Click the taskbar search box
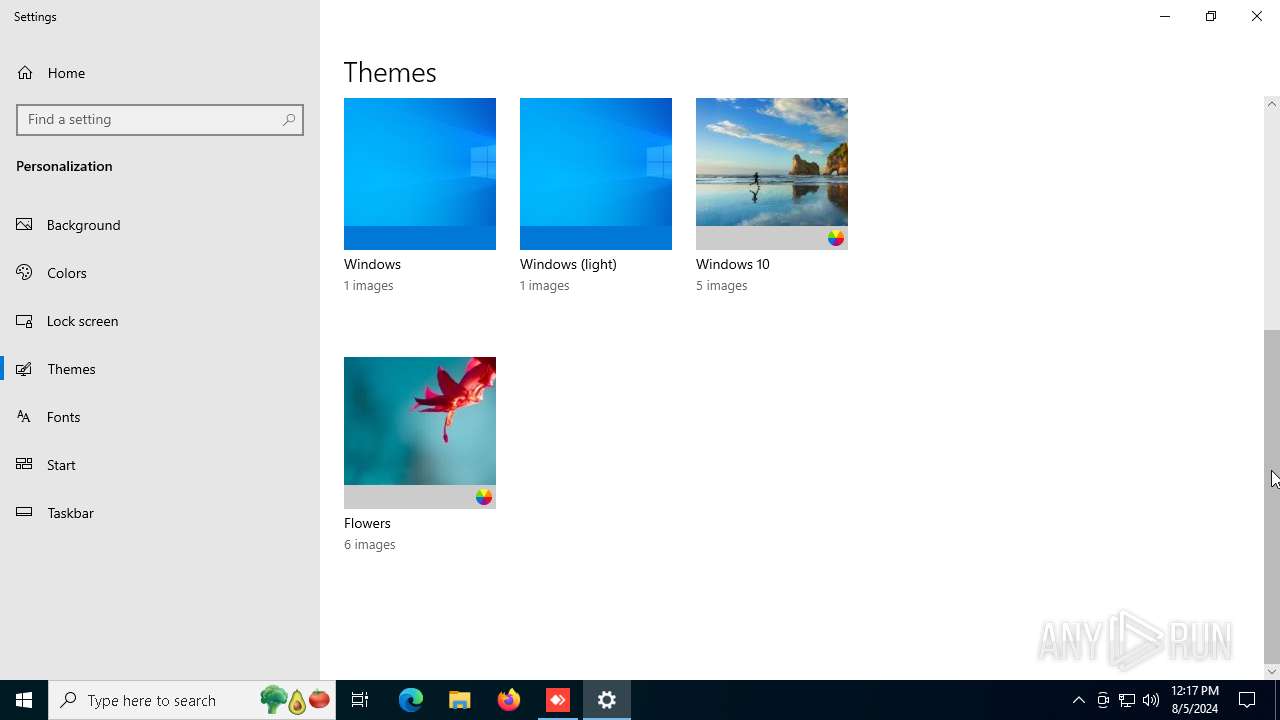Image resolution: width=1280 pixels, height=720 pixels. pos(192,700)
